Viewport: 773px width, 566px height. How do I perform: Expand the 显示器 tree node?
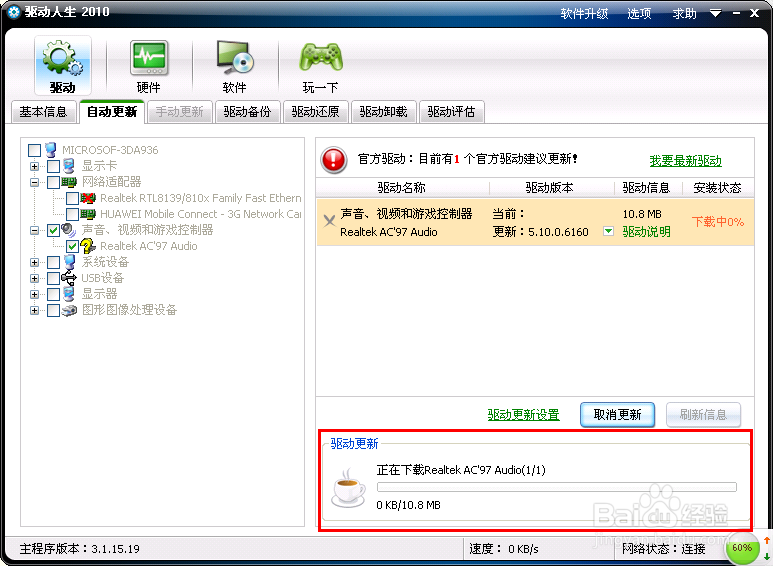tap(34, 294)
